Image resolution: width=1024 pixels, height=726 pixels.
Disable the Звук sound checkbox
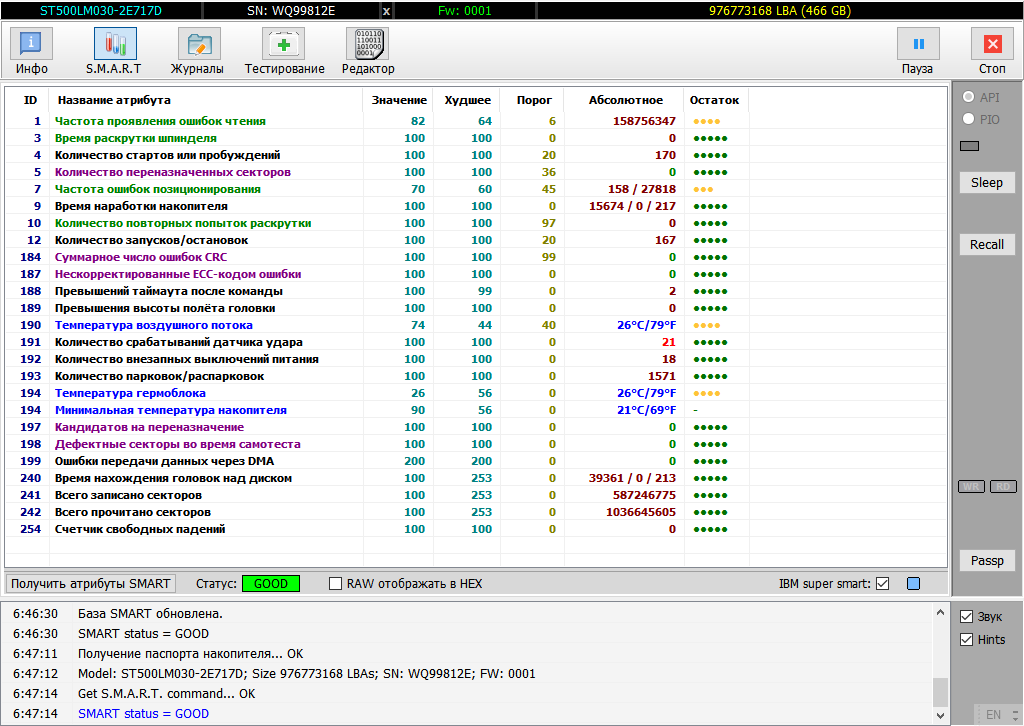coord(966,617)
